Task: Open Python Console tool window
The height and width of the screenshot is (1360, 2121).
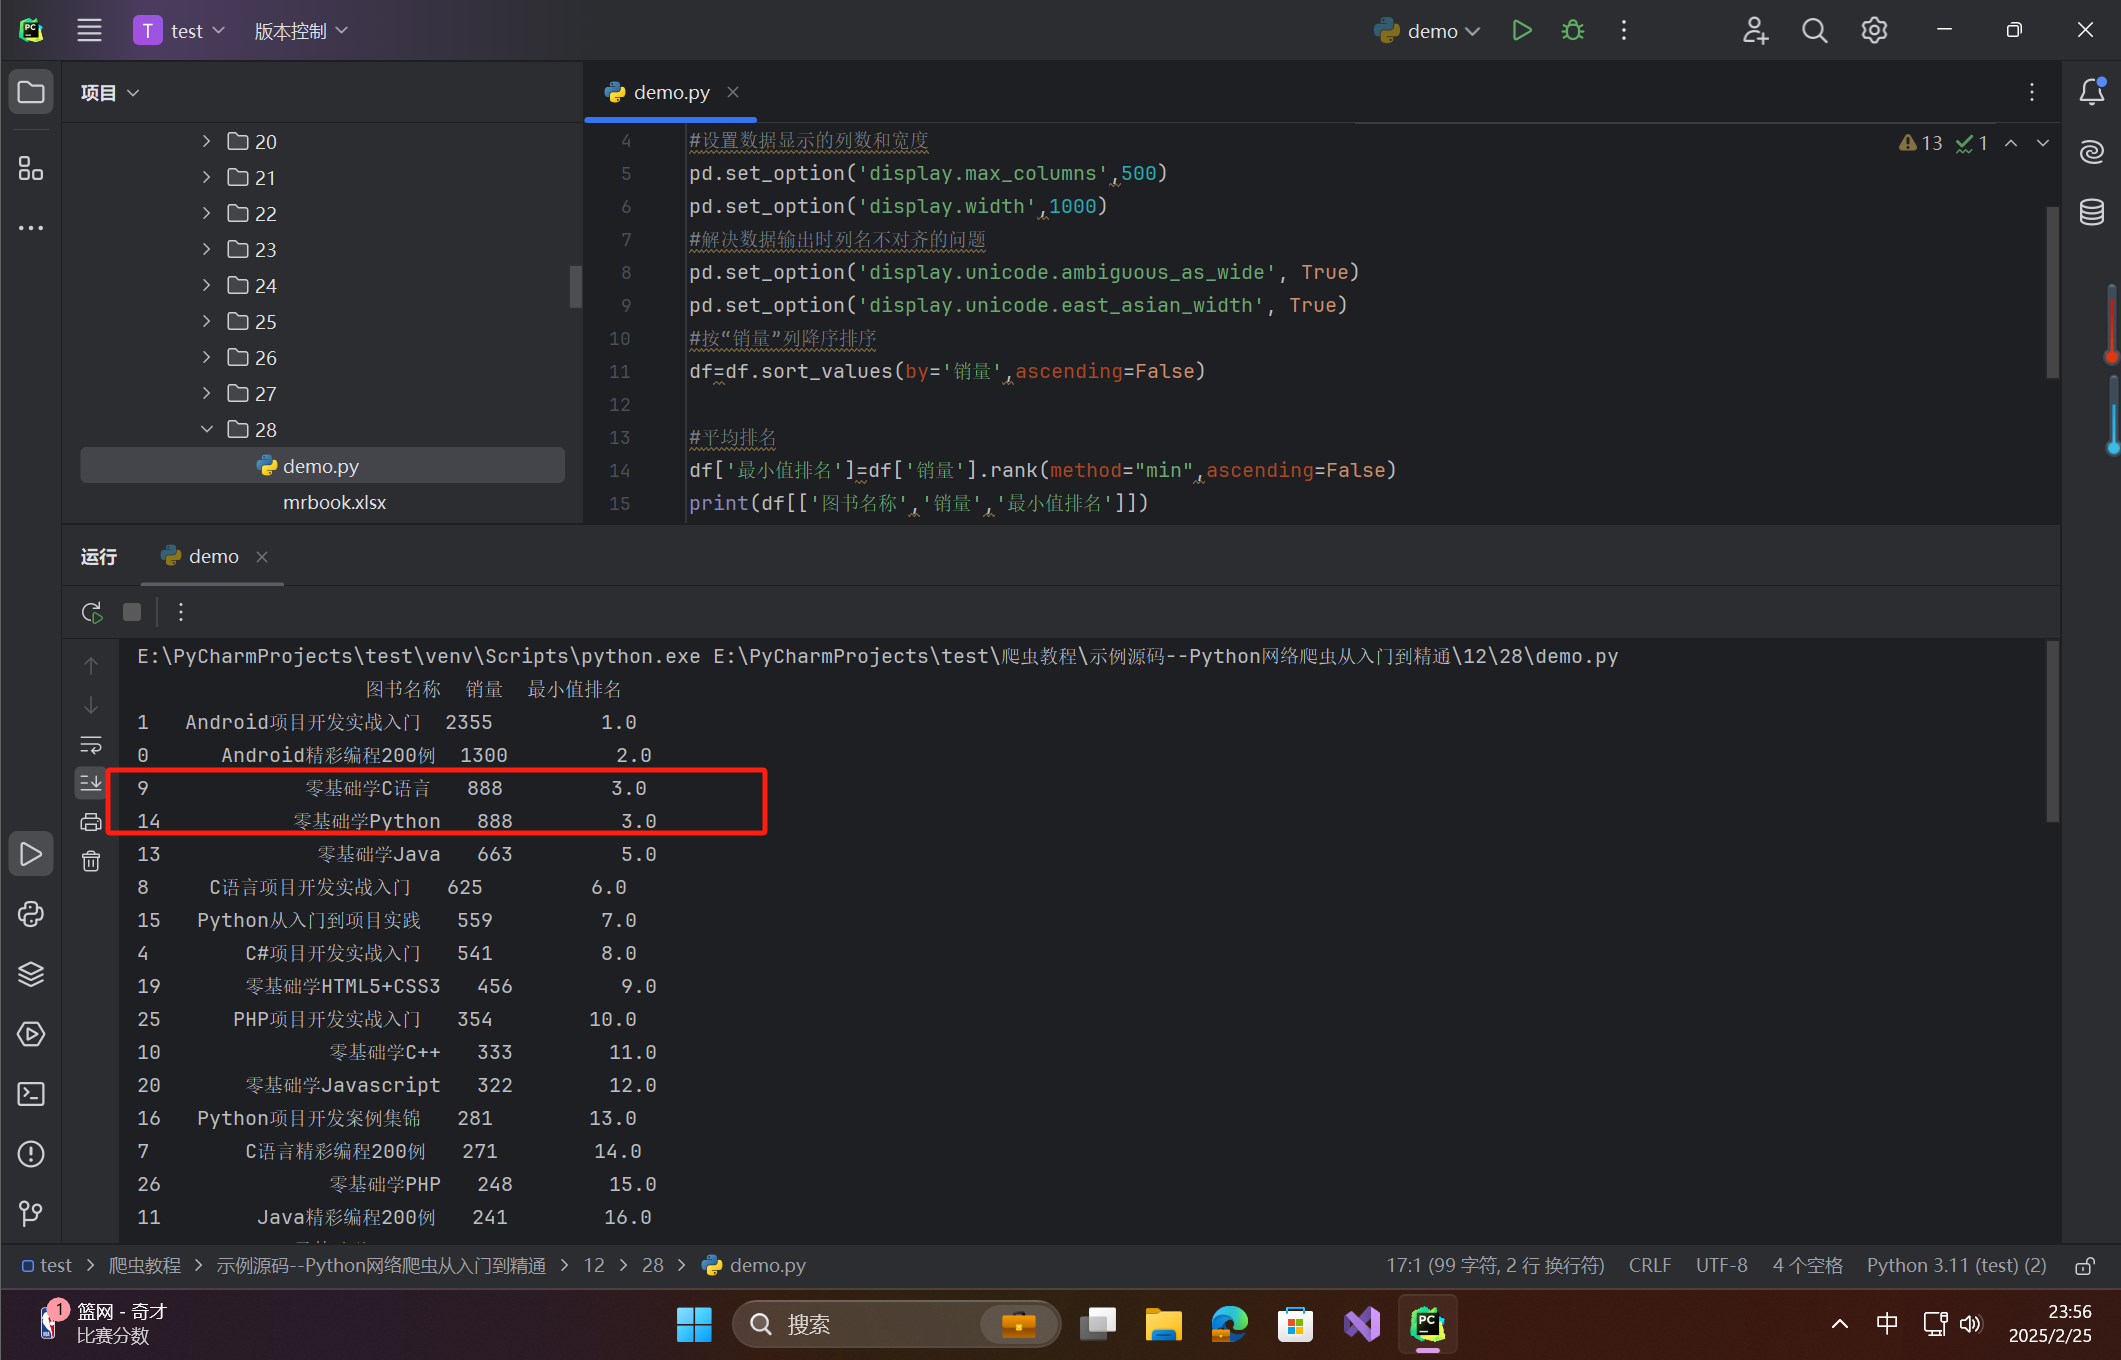Action: [31, 914]
